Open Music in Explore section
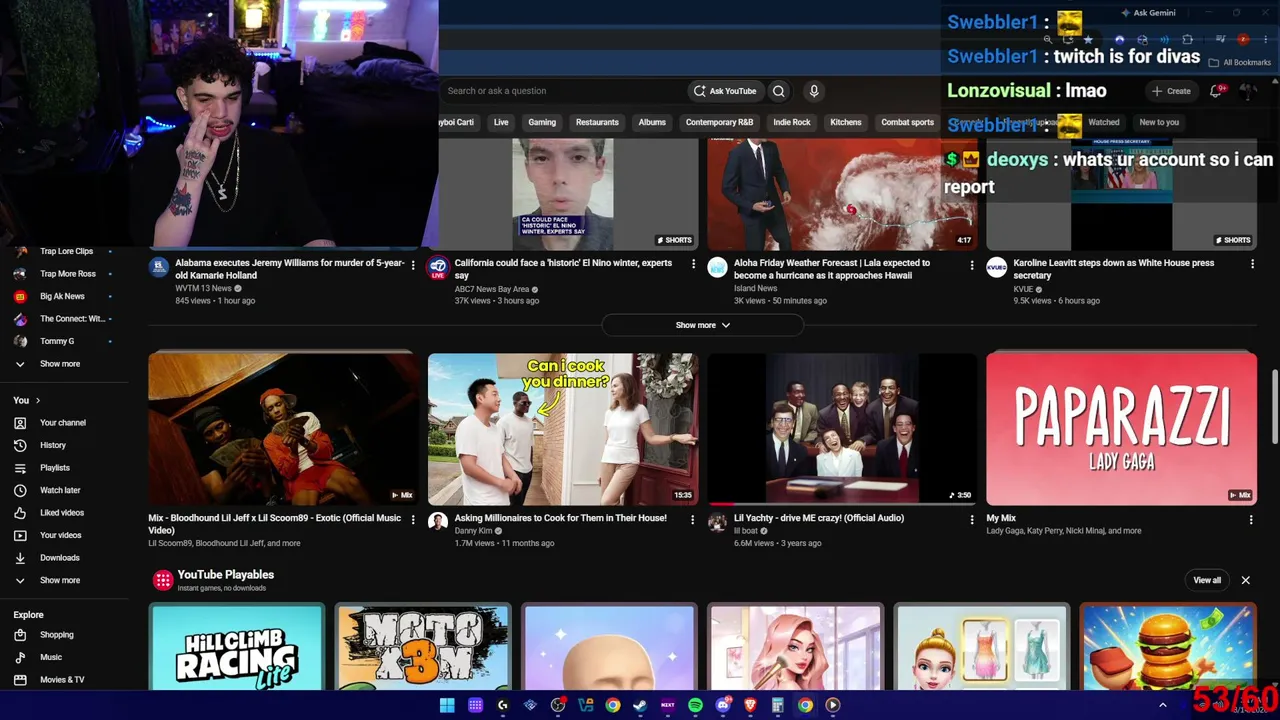The image size is (1280, 720). click(x=50, y=657)
